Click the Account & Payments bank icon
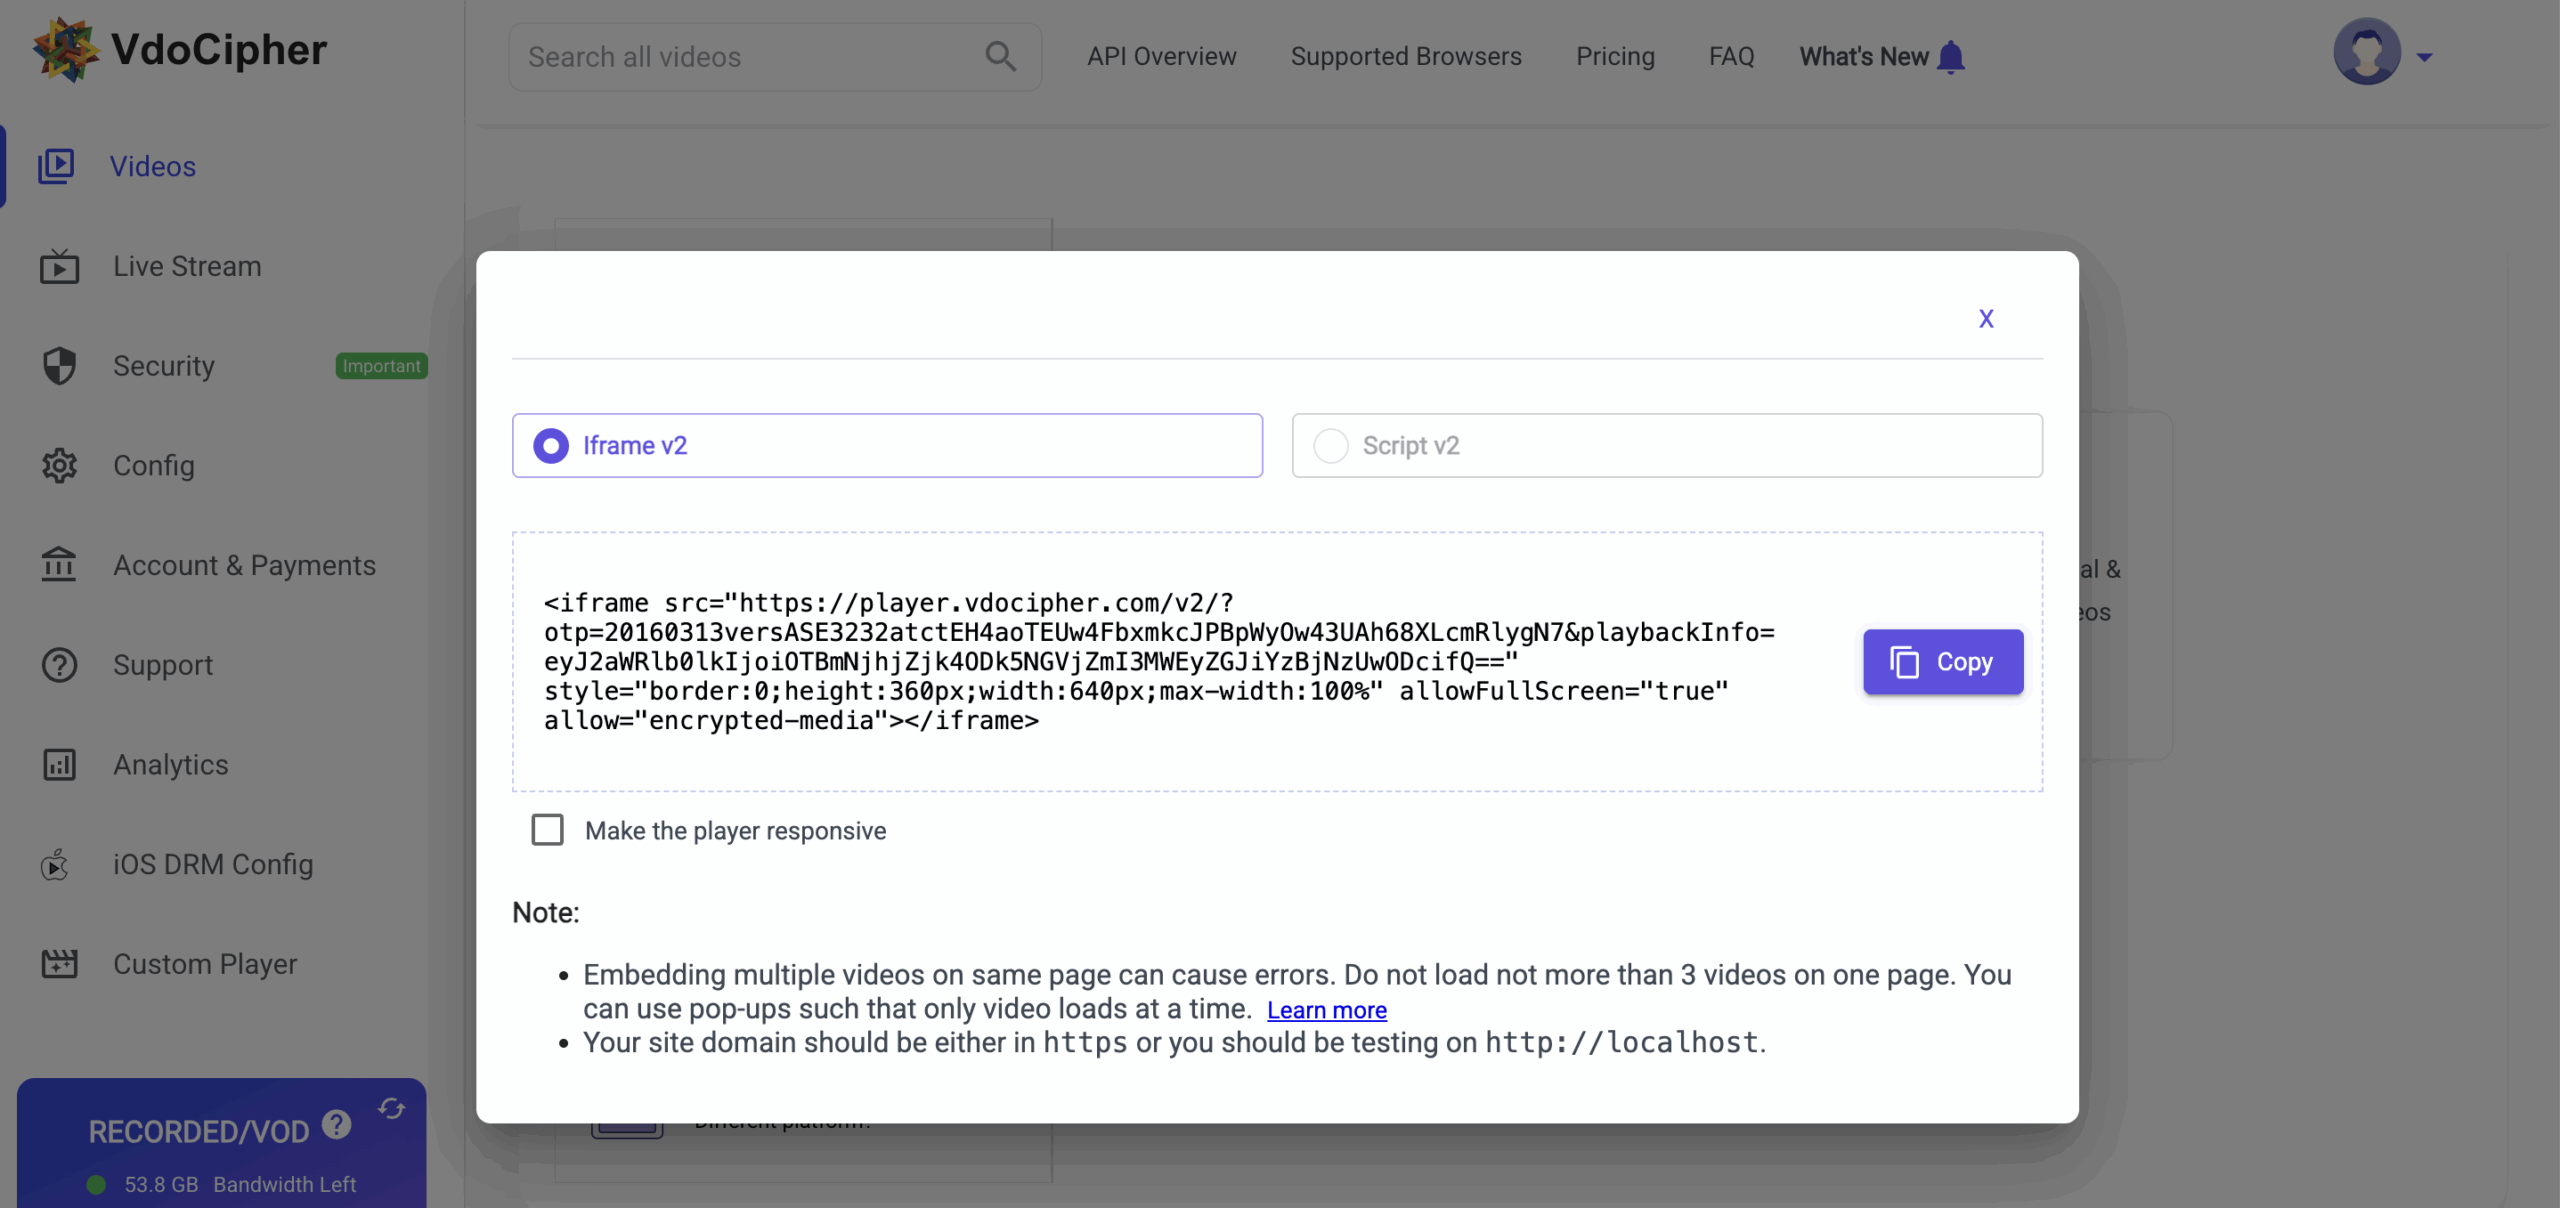 click(59, 565)
